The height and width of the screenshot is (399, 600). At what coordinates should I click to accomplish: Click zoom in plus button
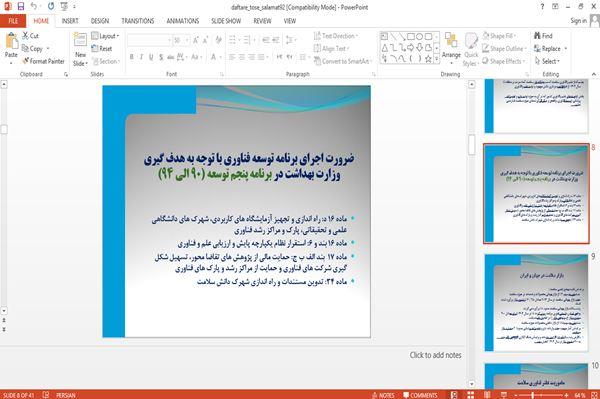coord(567,395)
